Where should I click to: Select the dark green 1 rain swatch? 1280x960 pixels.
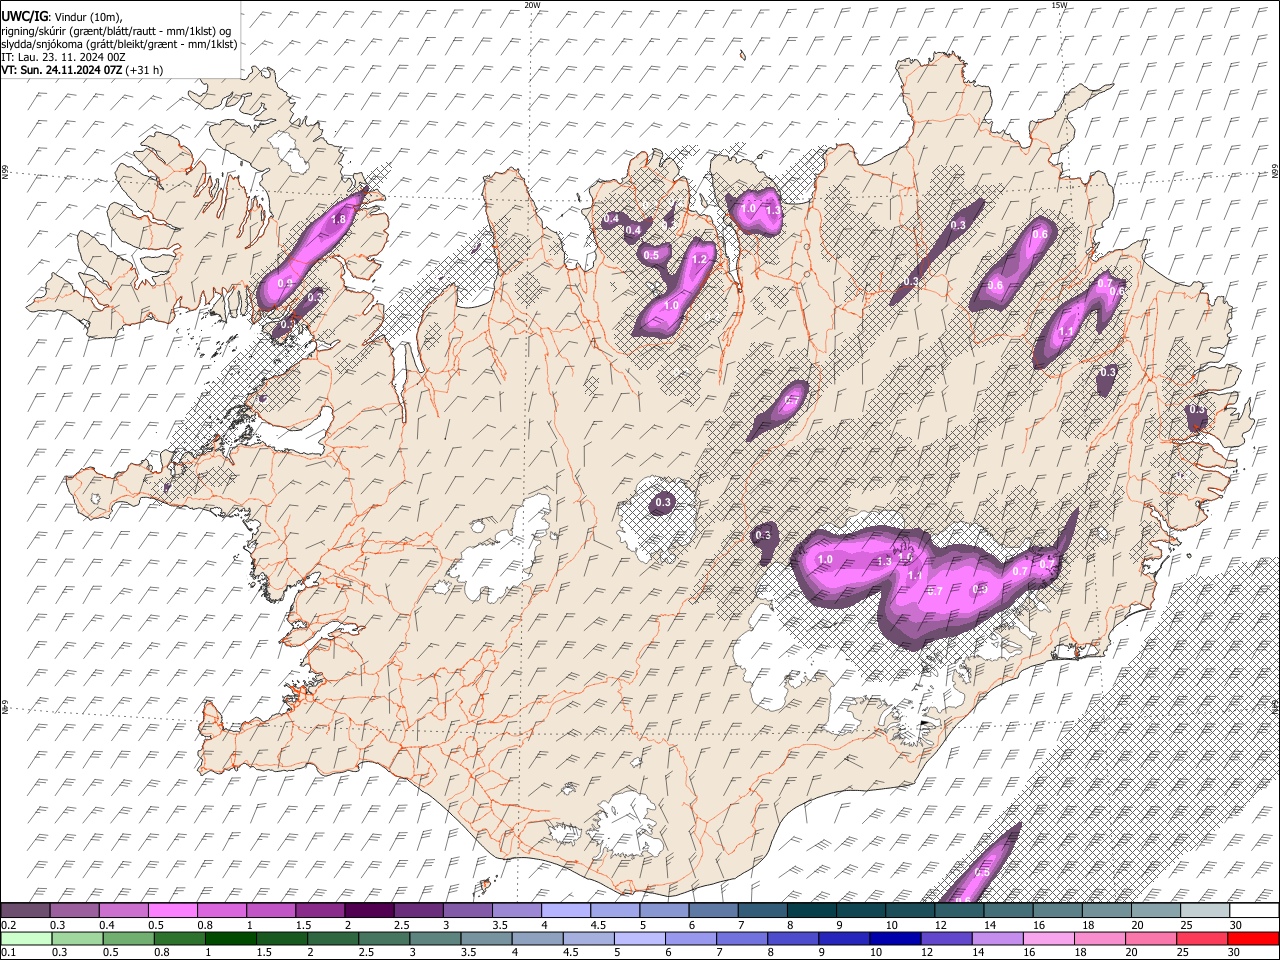pos(230,939)
